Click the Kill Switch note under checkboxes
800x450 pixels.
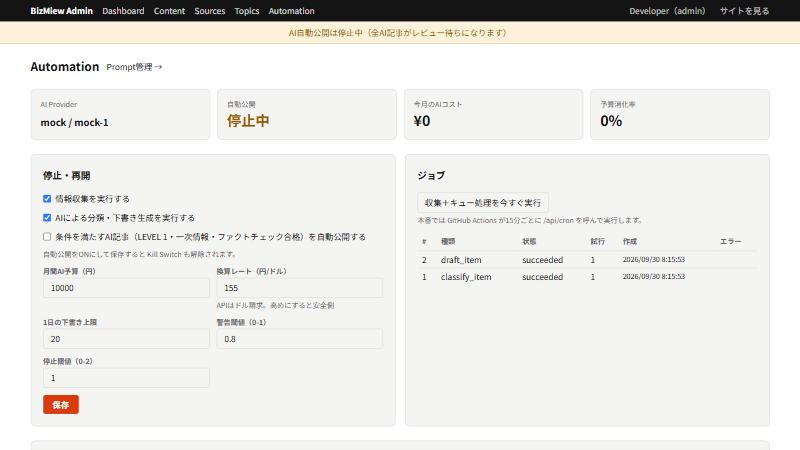(140, 254)
